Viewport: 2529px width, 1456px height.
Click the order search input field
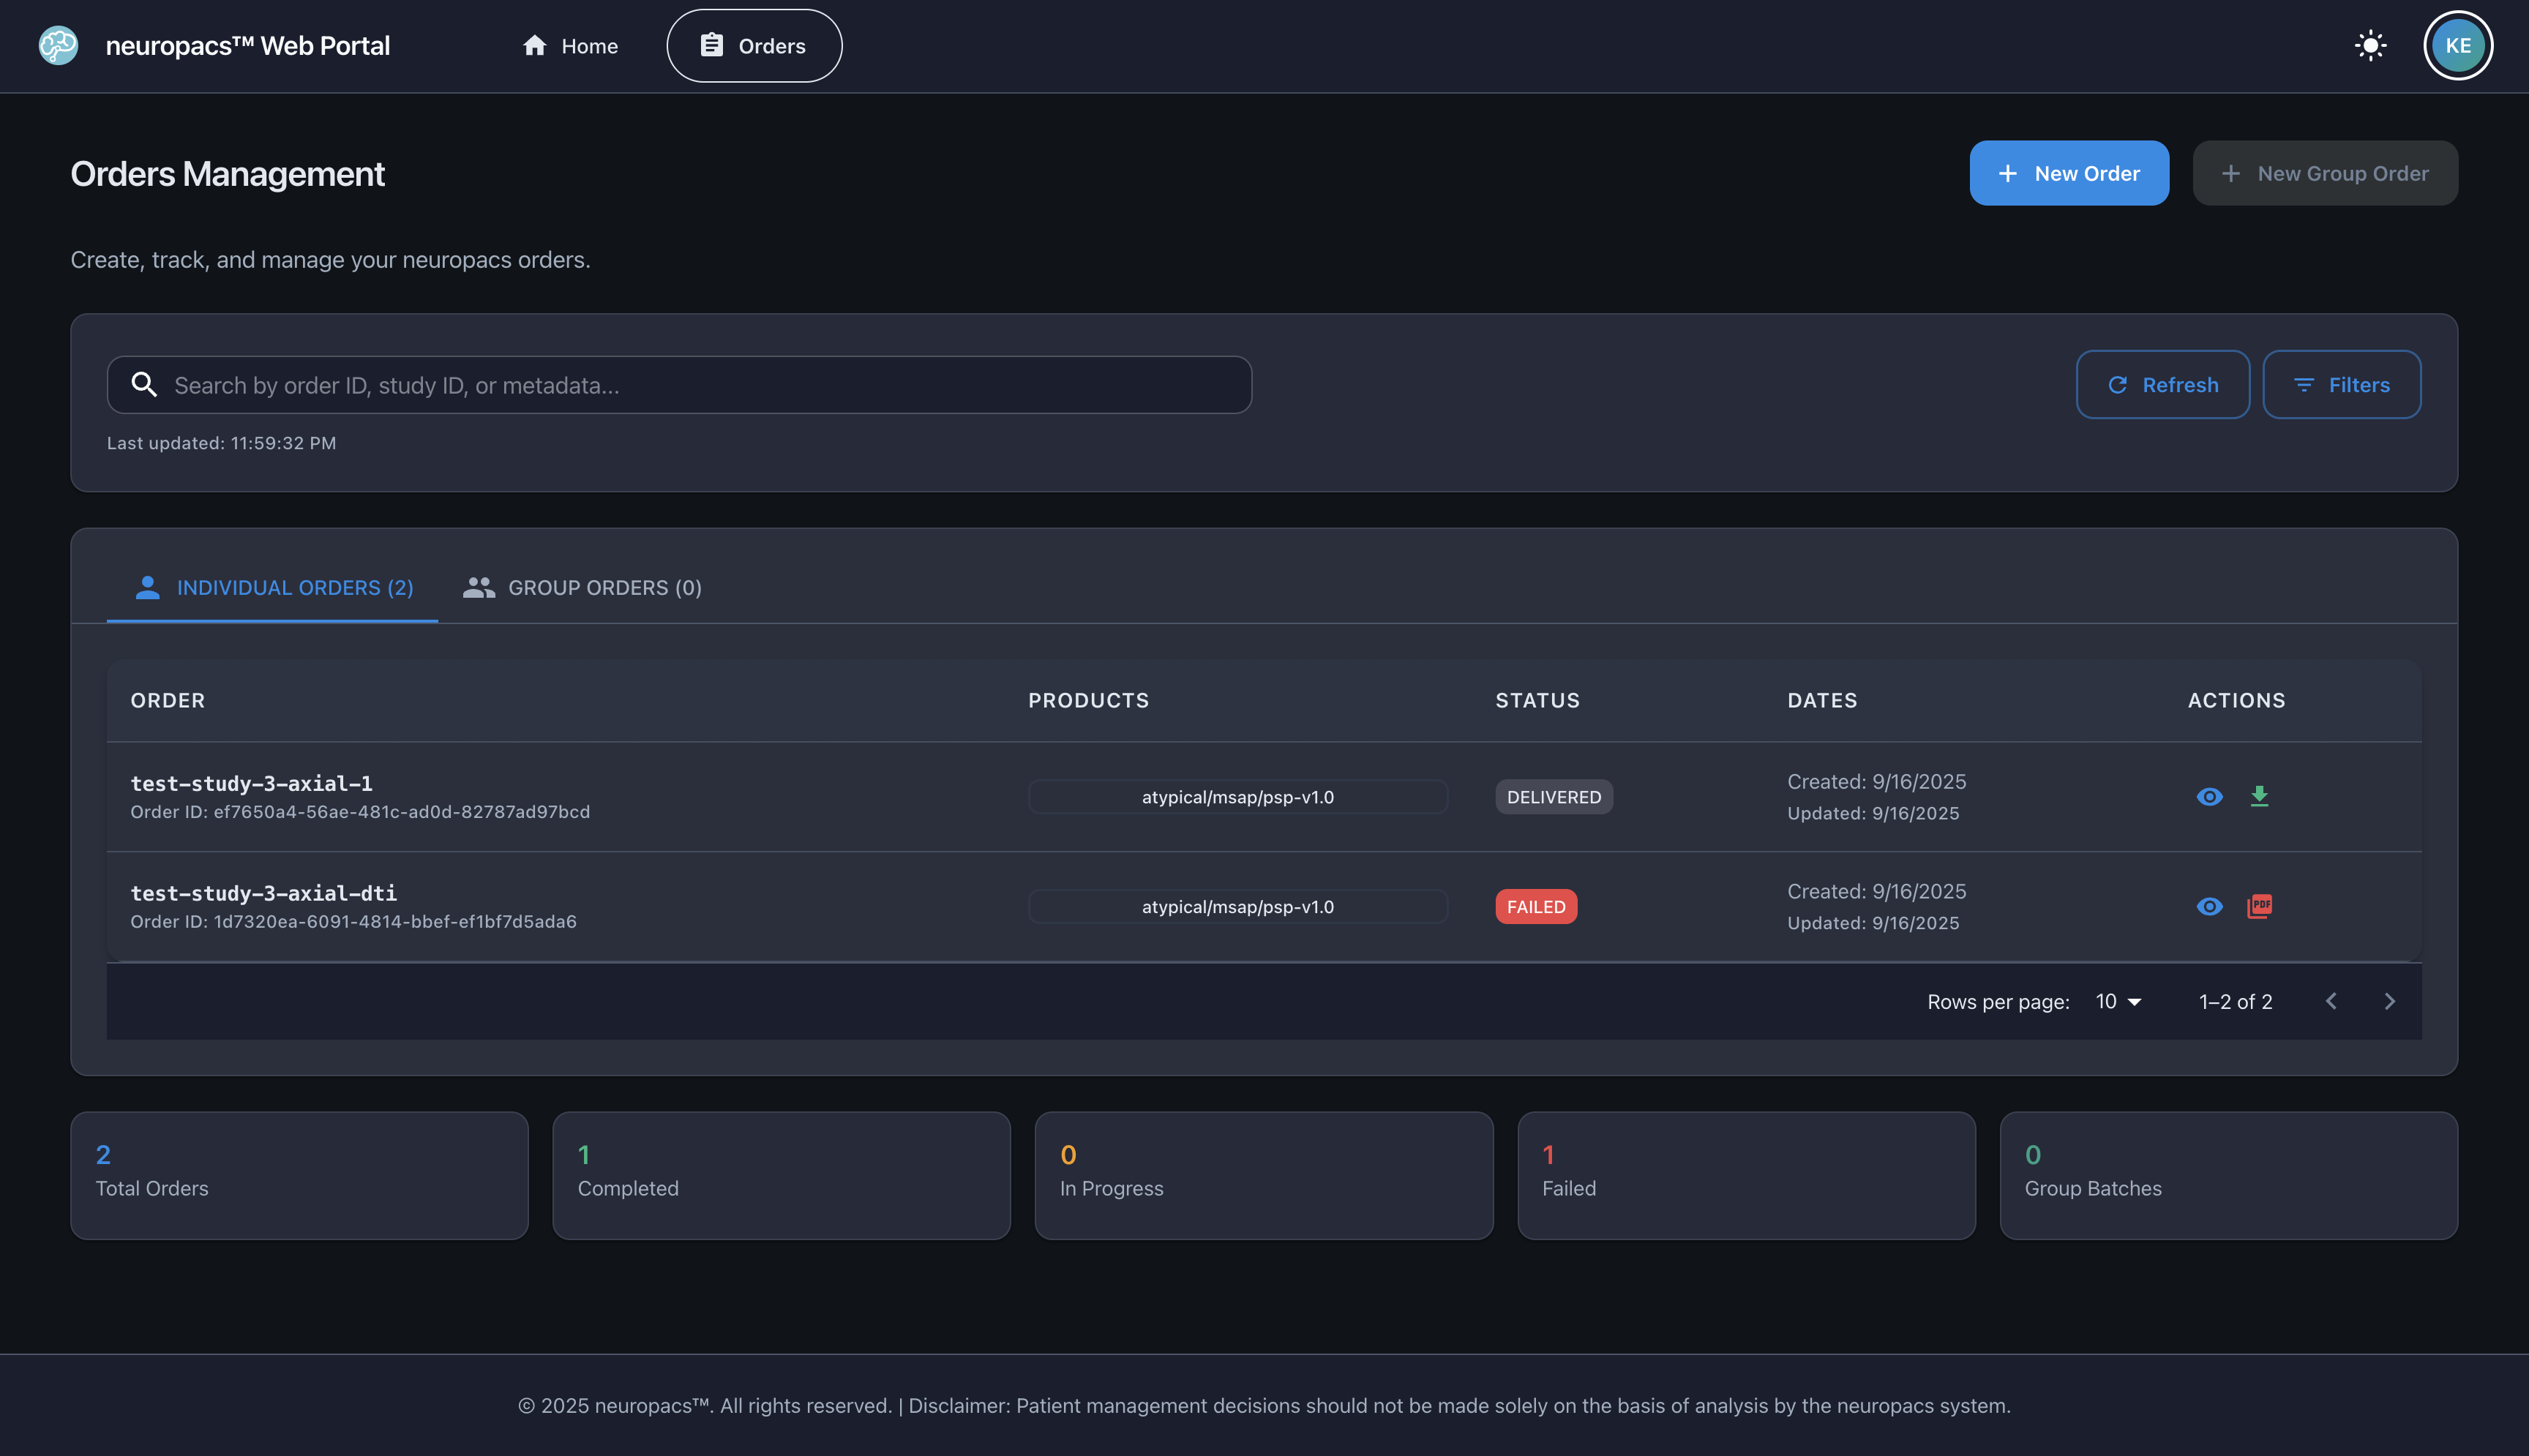point(678,384)
